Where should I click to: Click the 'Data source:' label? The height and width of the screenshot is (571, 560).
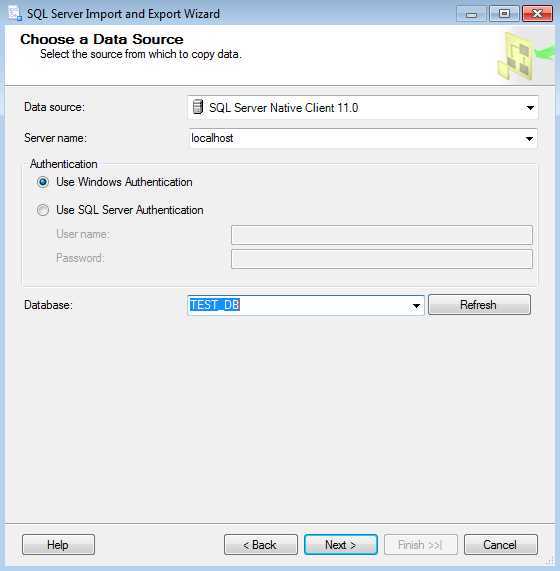coord(54,107)
